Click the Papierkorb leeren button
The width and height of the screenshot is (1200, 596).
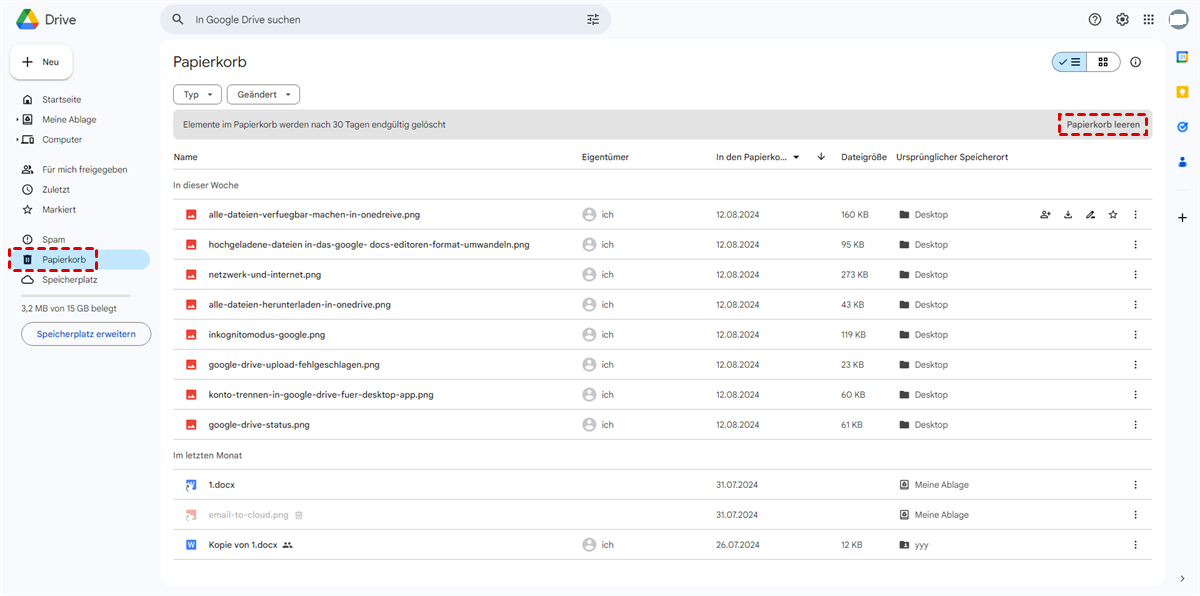point(1102,125)
